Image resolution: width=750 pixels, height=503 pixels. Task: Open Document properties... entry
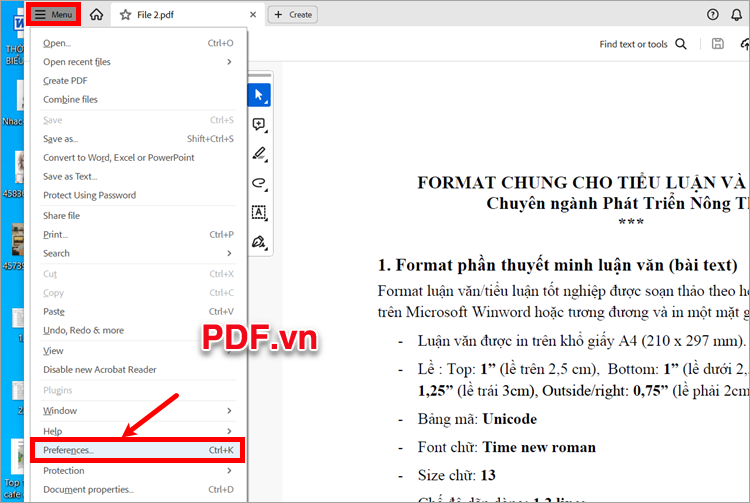pyautogui.click(x=138, y=490)
